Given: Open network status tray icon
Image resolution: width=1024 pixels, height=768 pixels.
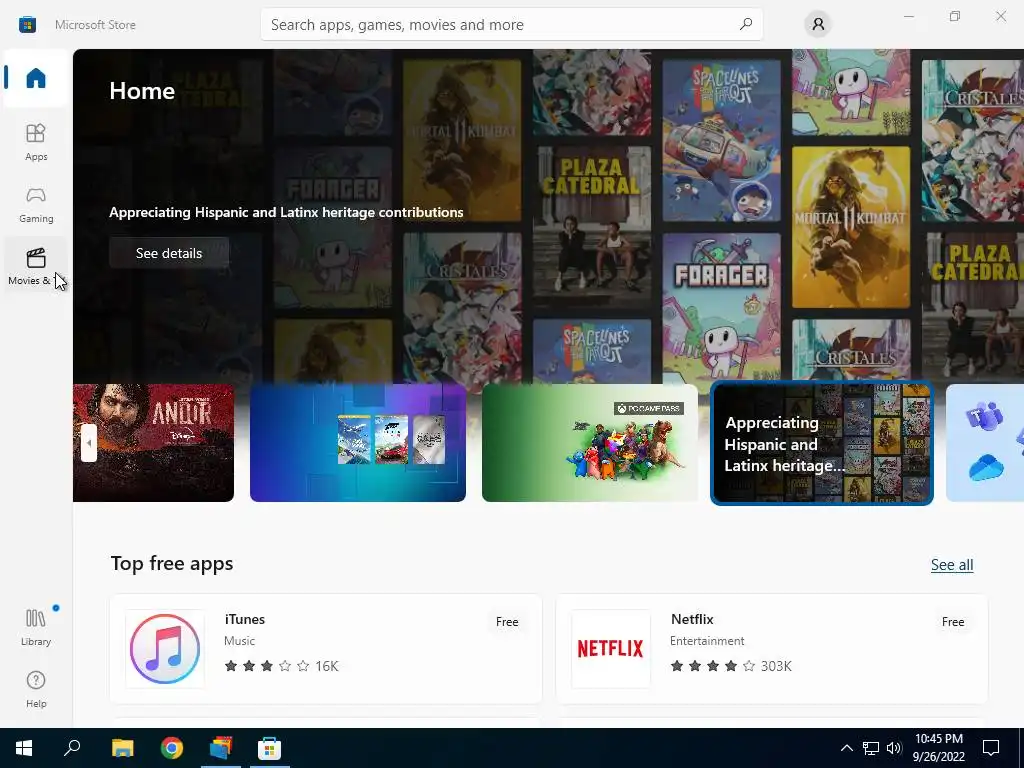Looking at the screenshot, I should (871, 748).
